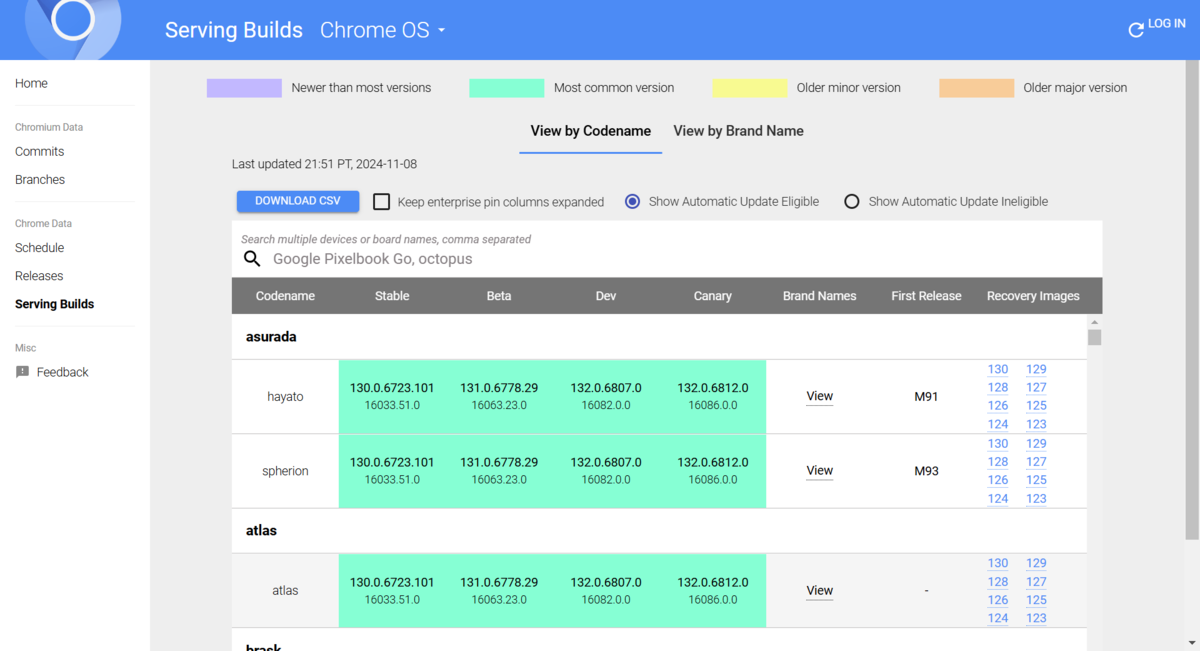Click the orange Older major version swatch

[x=976, y=88]
